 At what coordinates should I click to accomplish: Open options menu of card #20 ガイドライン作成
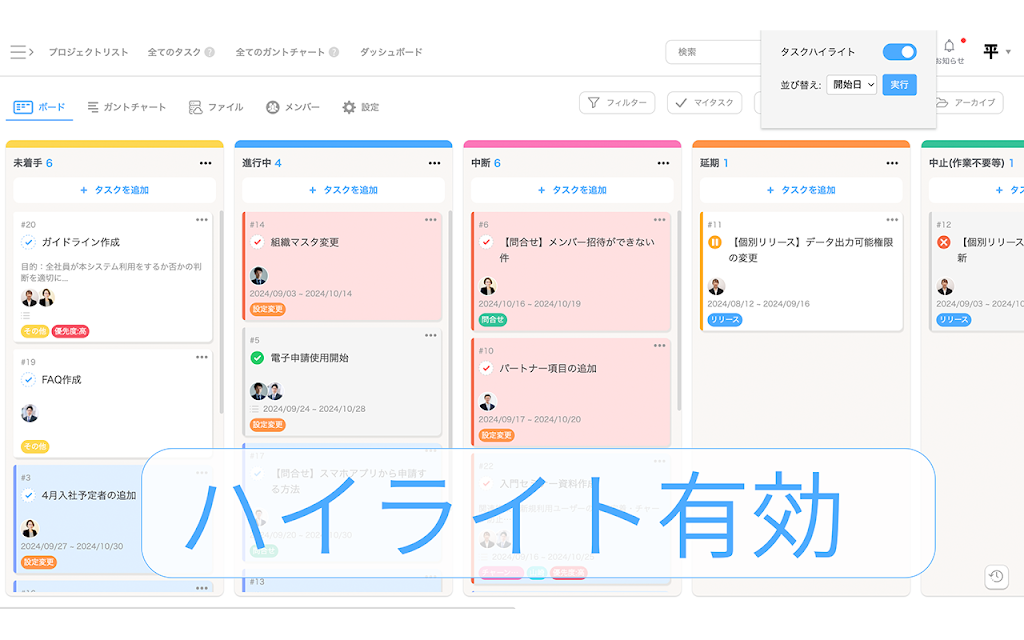click(202, 220)
